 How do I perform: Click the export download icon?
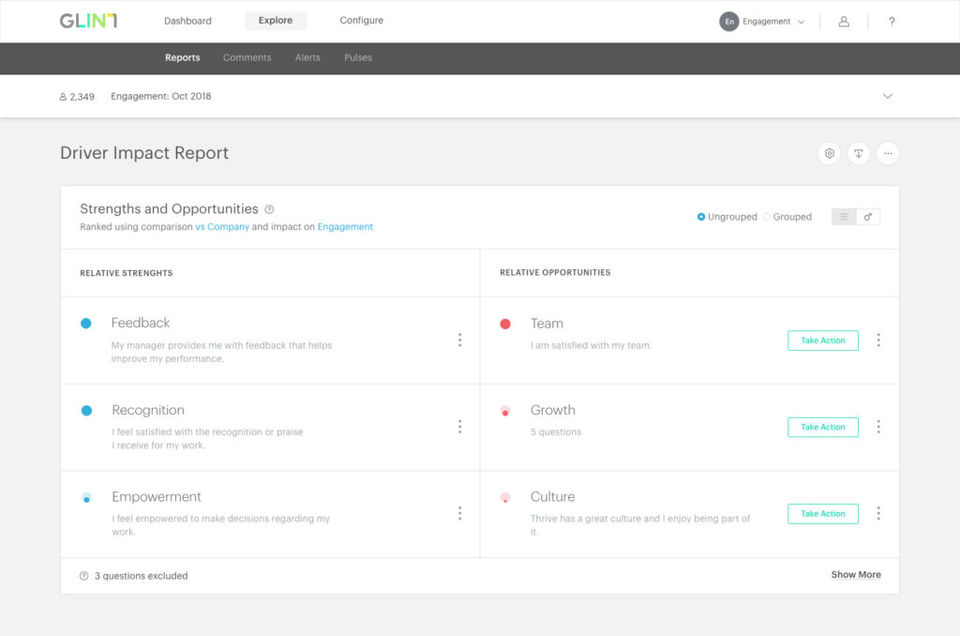858,153
